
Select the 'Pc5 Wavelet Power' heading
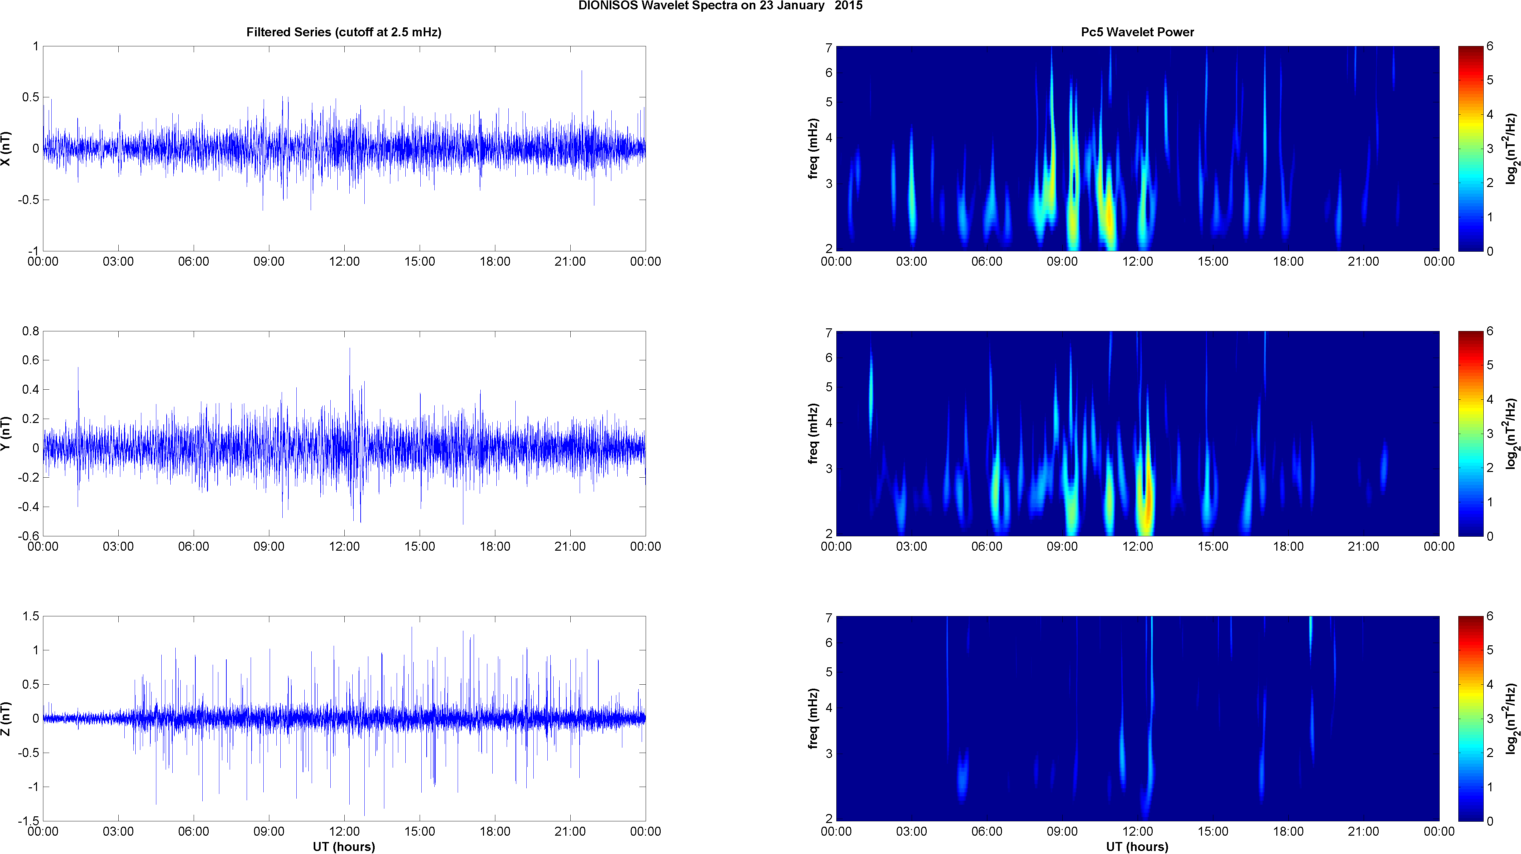pyautogui.click(x=1137, y=32)
